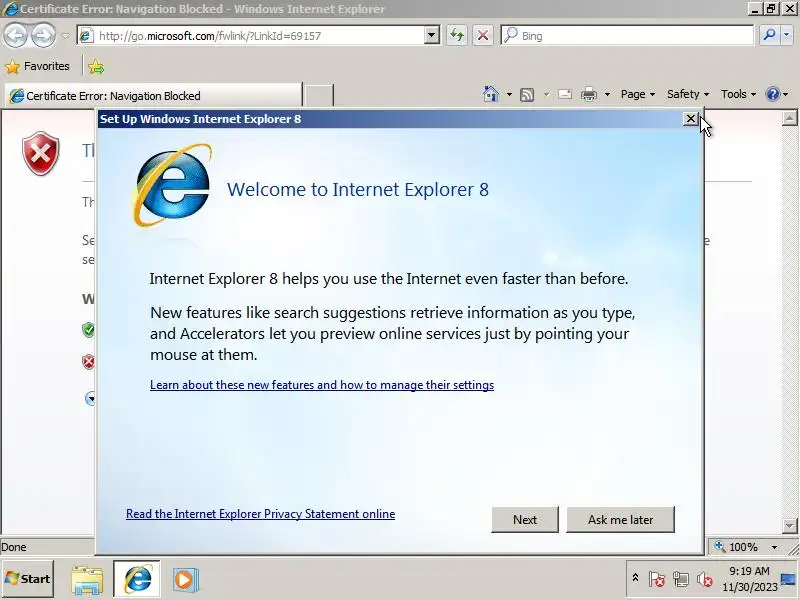Click the zoom level 100% button
800x600 pixels.
[x=739, y=547]
